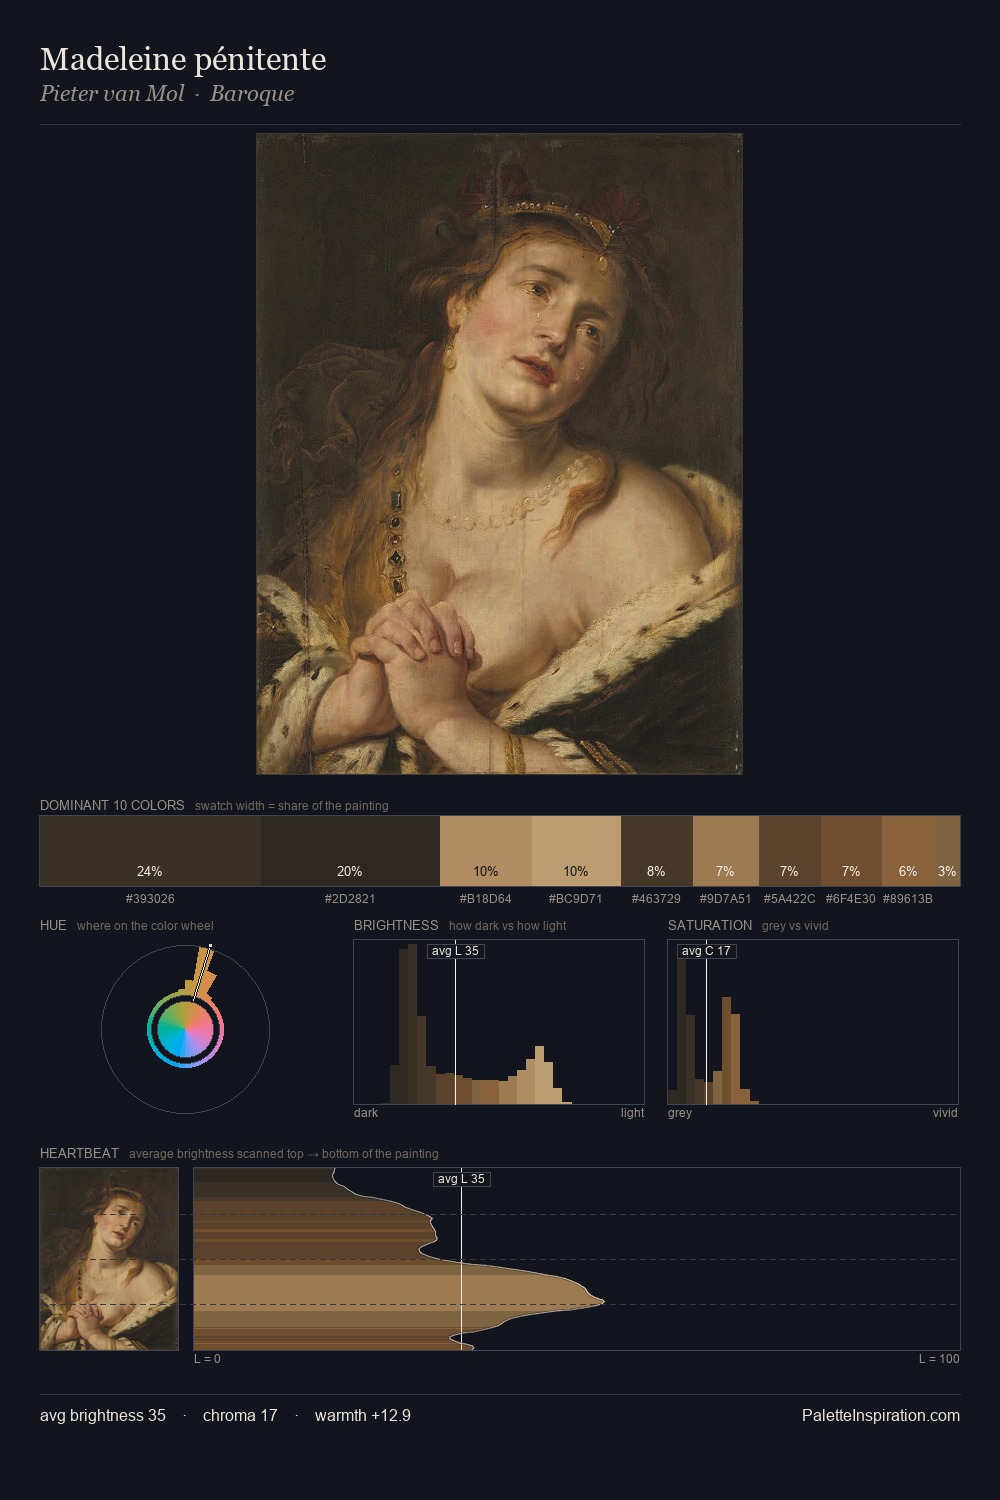
Task: Click the saturation histogram's brown peak bar
Action: (727, 1051)
